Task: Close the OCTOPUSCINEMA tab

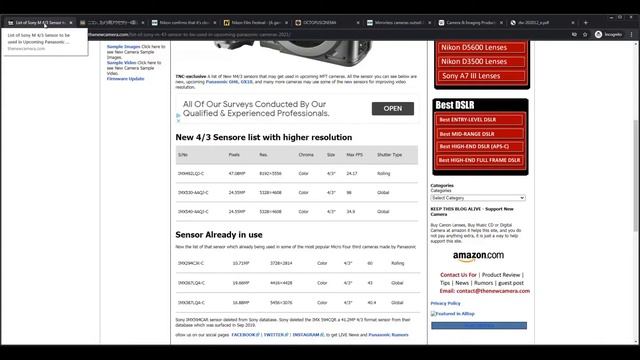Action: [358, 23]
